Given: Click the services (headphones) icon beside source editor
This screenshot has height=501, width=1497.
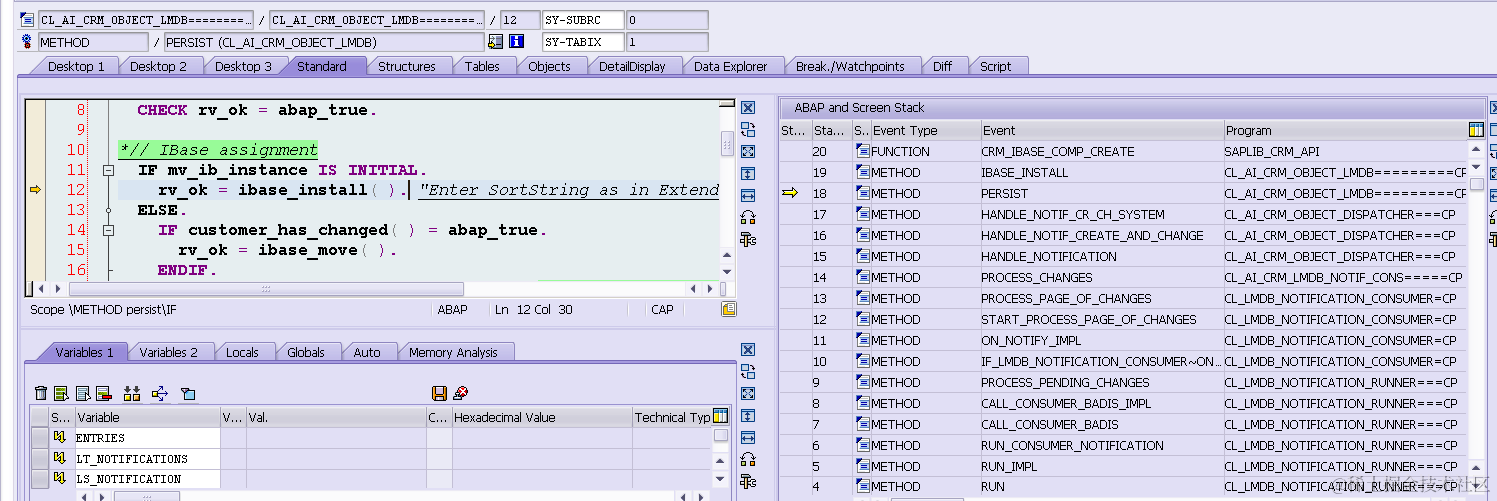Looking at the screenshot, I should (x=748, y=217).
